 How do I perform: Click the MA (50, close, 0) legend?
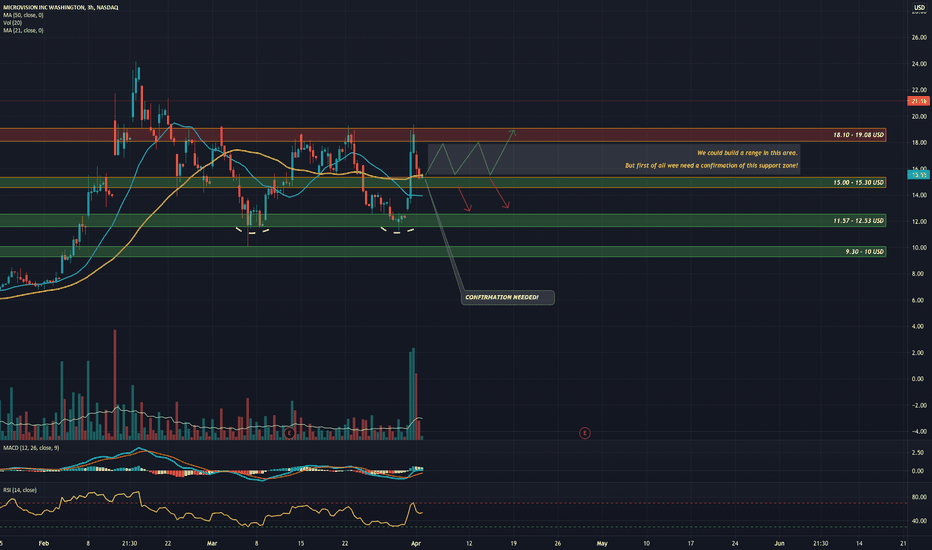[x=23, y=15]
